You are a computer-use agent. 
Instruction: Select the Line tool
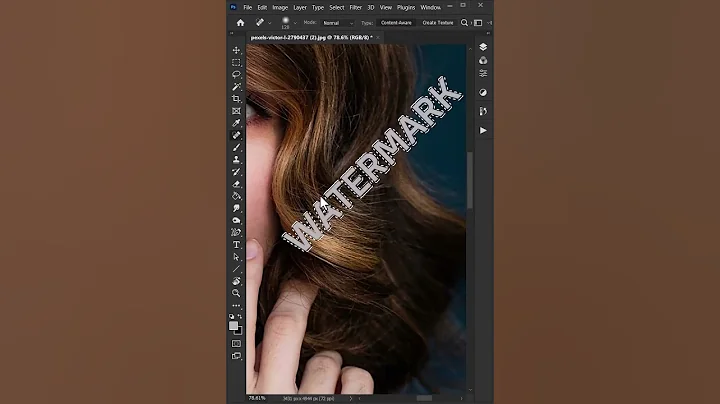tap(236, 269)
